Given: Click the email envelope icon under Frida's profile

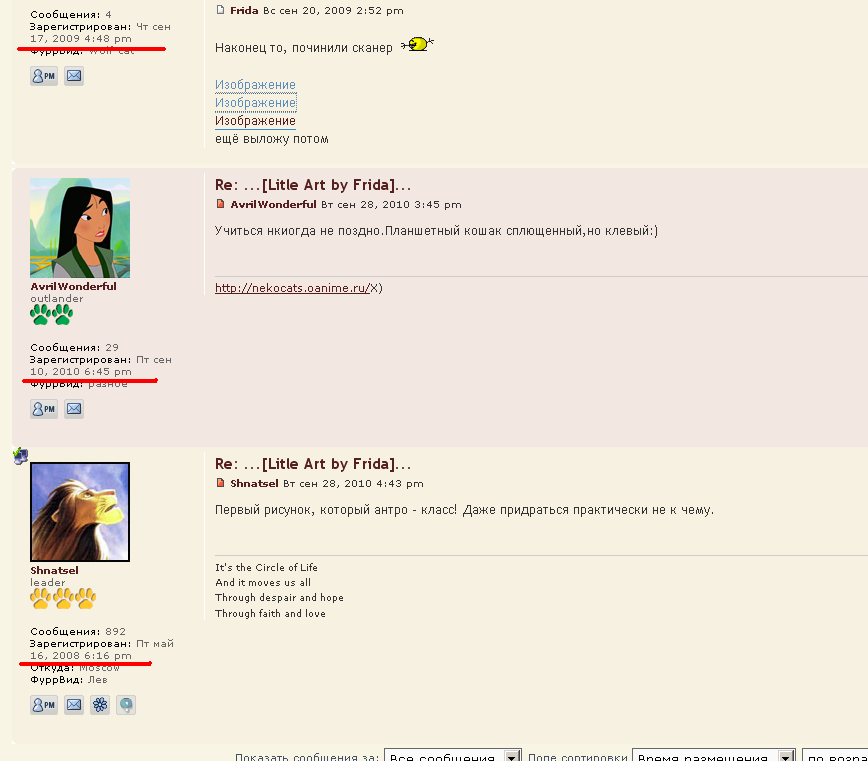Looking at the screenshot, I should coord(74,76).
